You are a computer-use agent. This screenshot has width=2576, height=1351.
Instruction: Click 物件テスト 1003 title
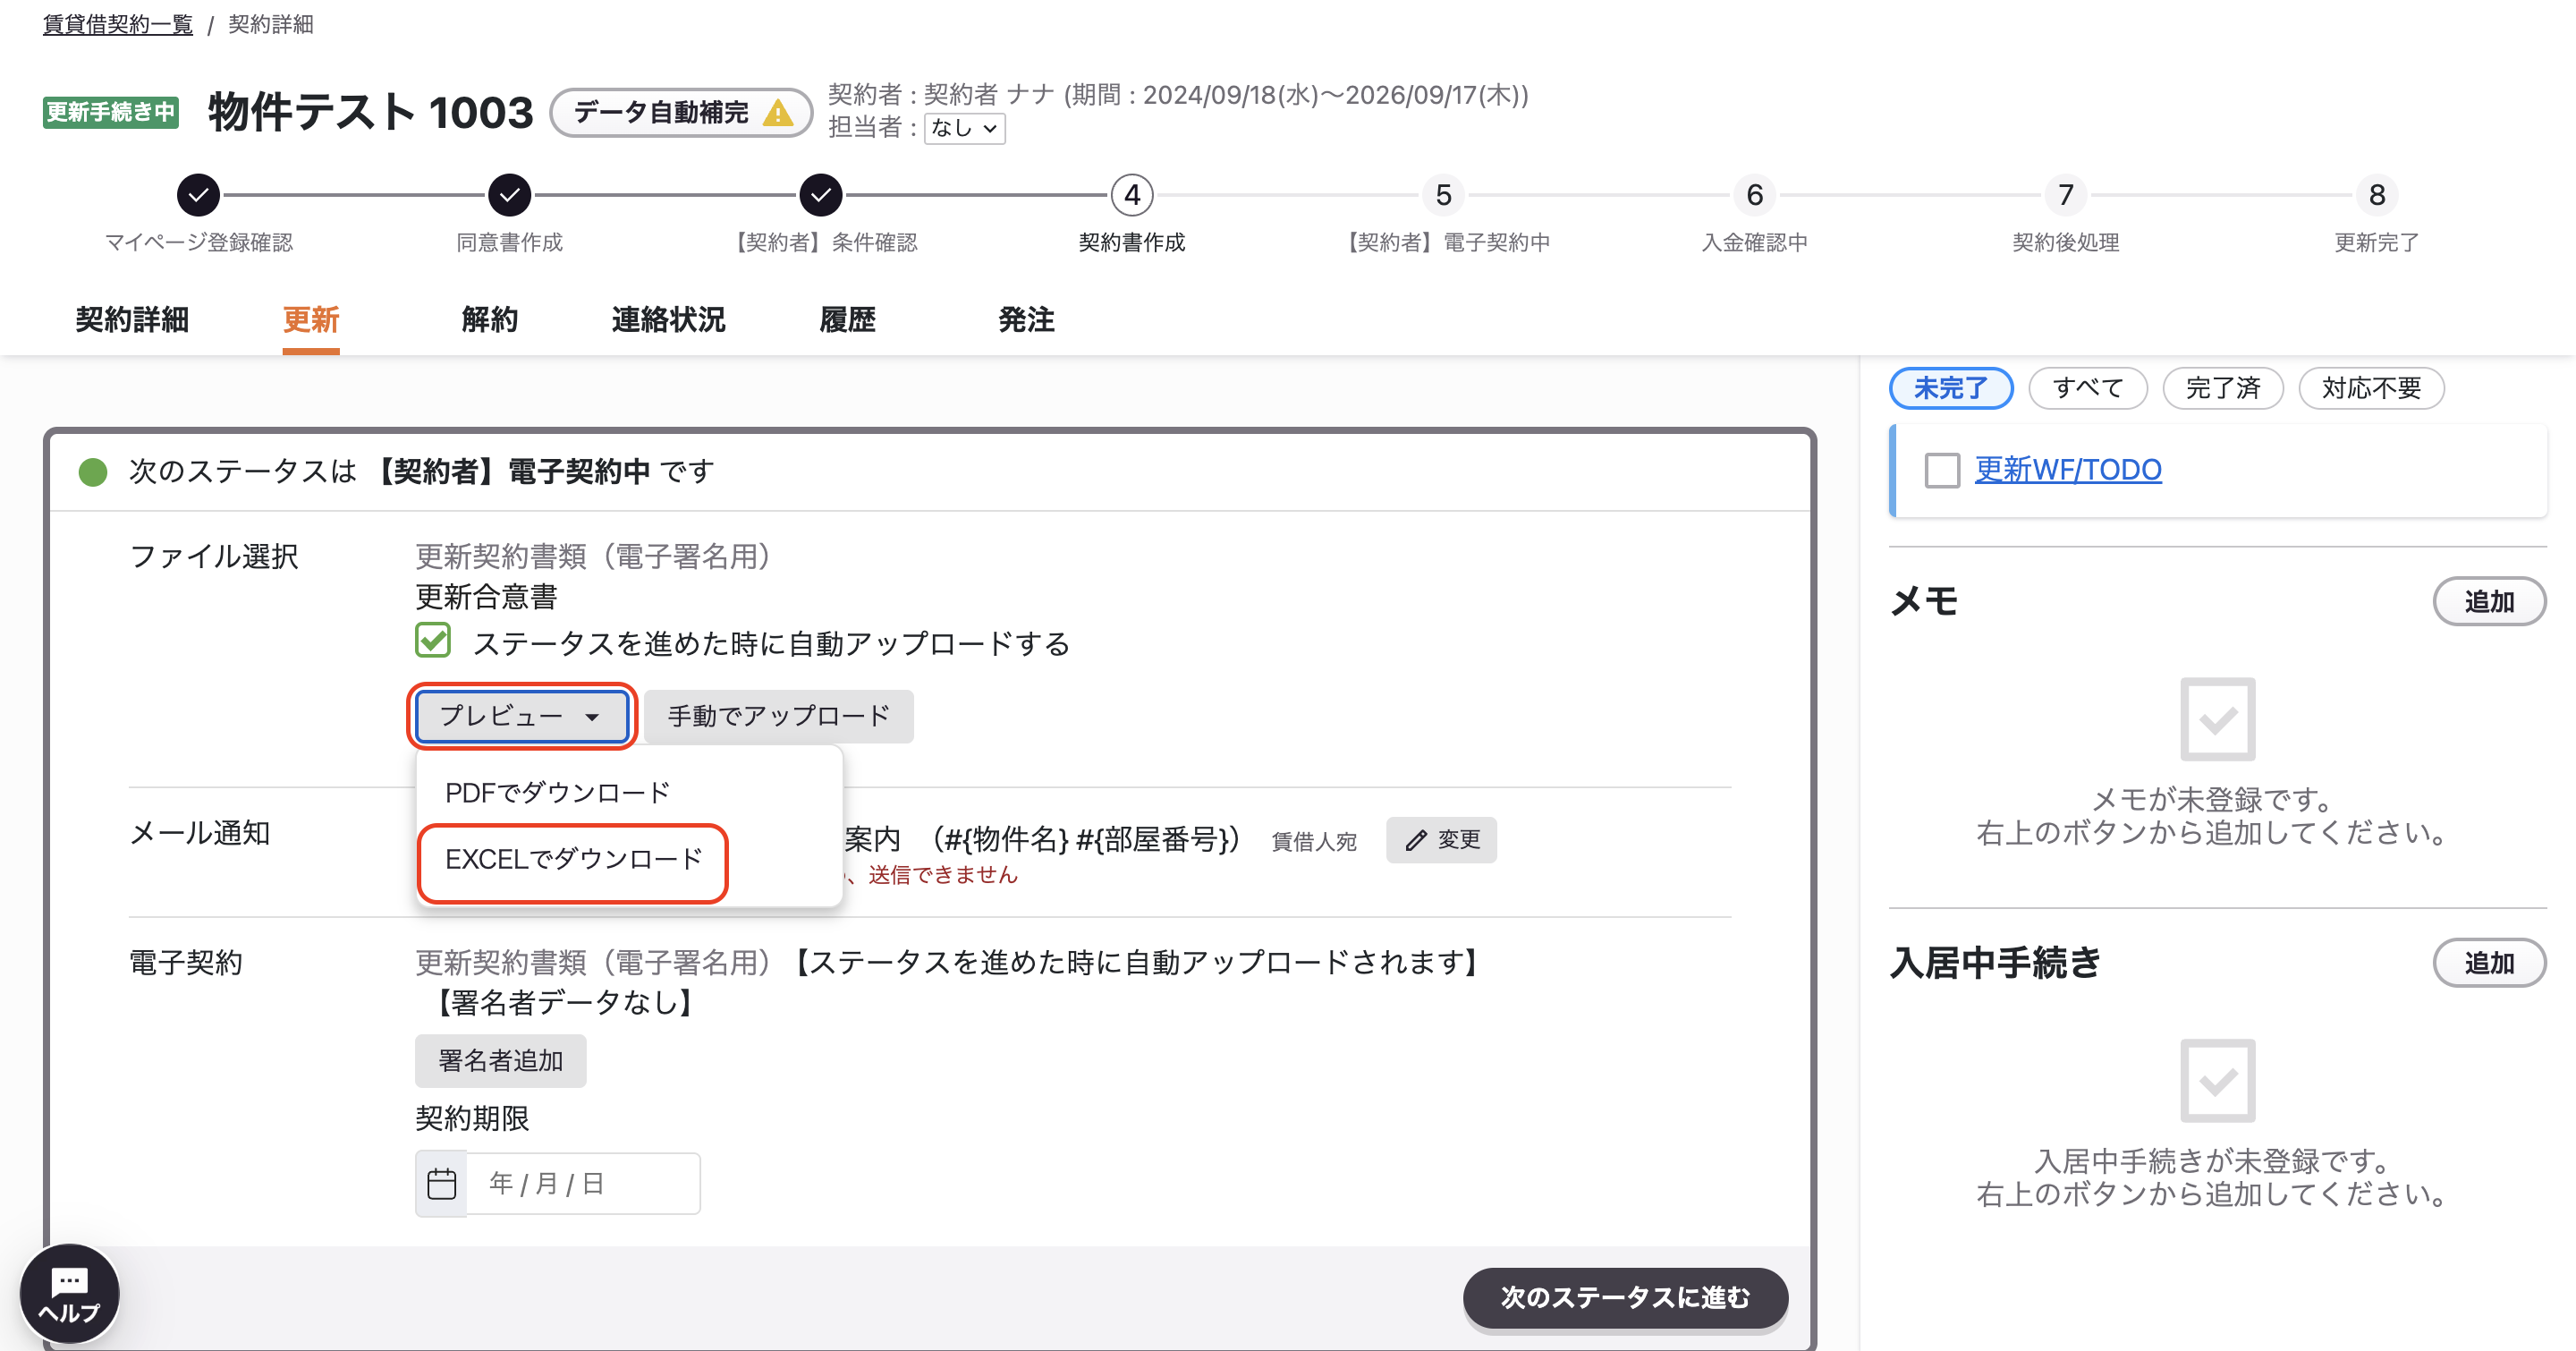click(x=371, y=112)
